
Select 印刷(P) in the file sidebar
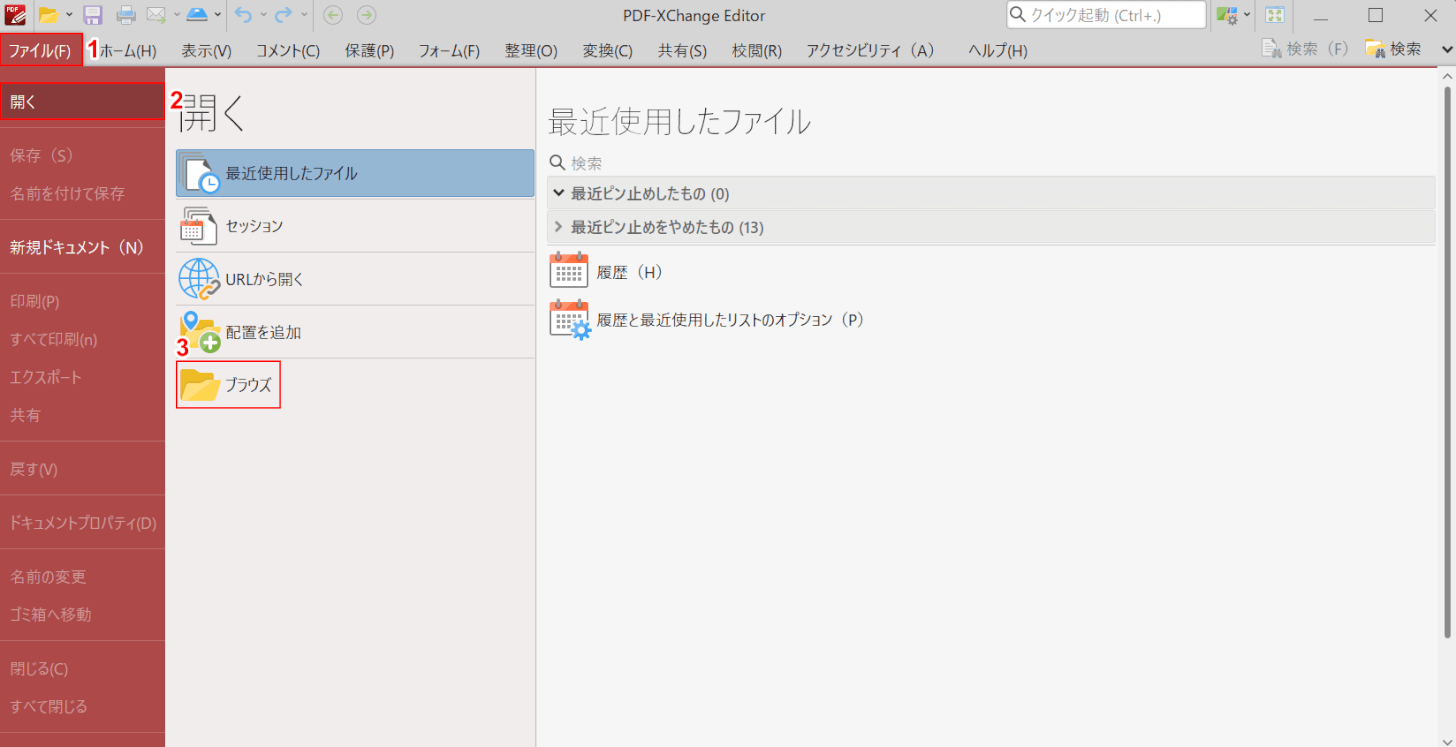click(x=82, y=302)
